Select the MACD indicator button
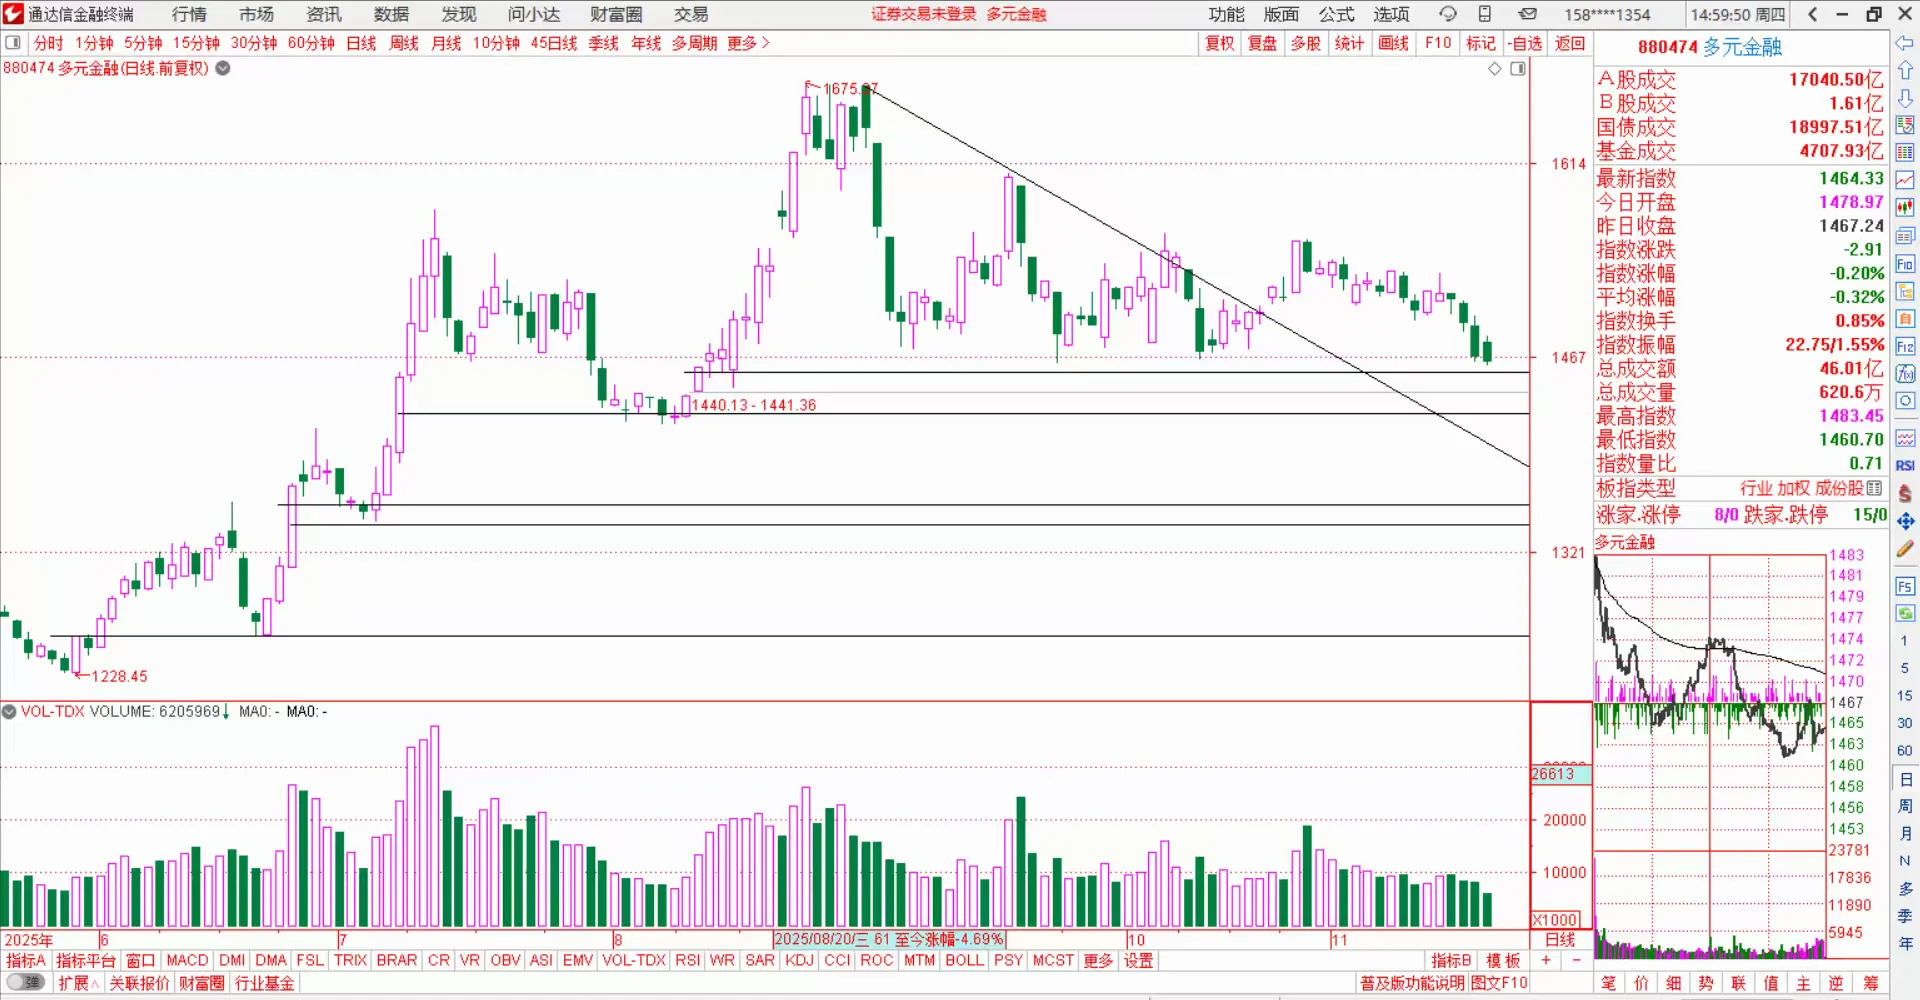Image resolution: width=1920 pixels, height=1000 pixels. [x=187, y=960]
